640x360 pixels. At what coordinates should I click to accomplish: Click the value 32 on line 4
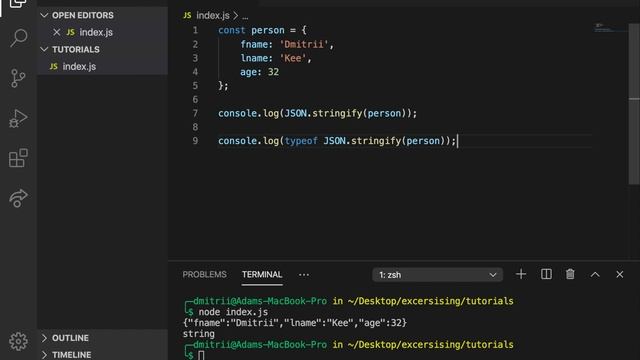273,72
